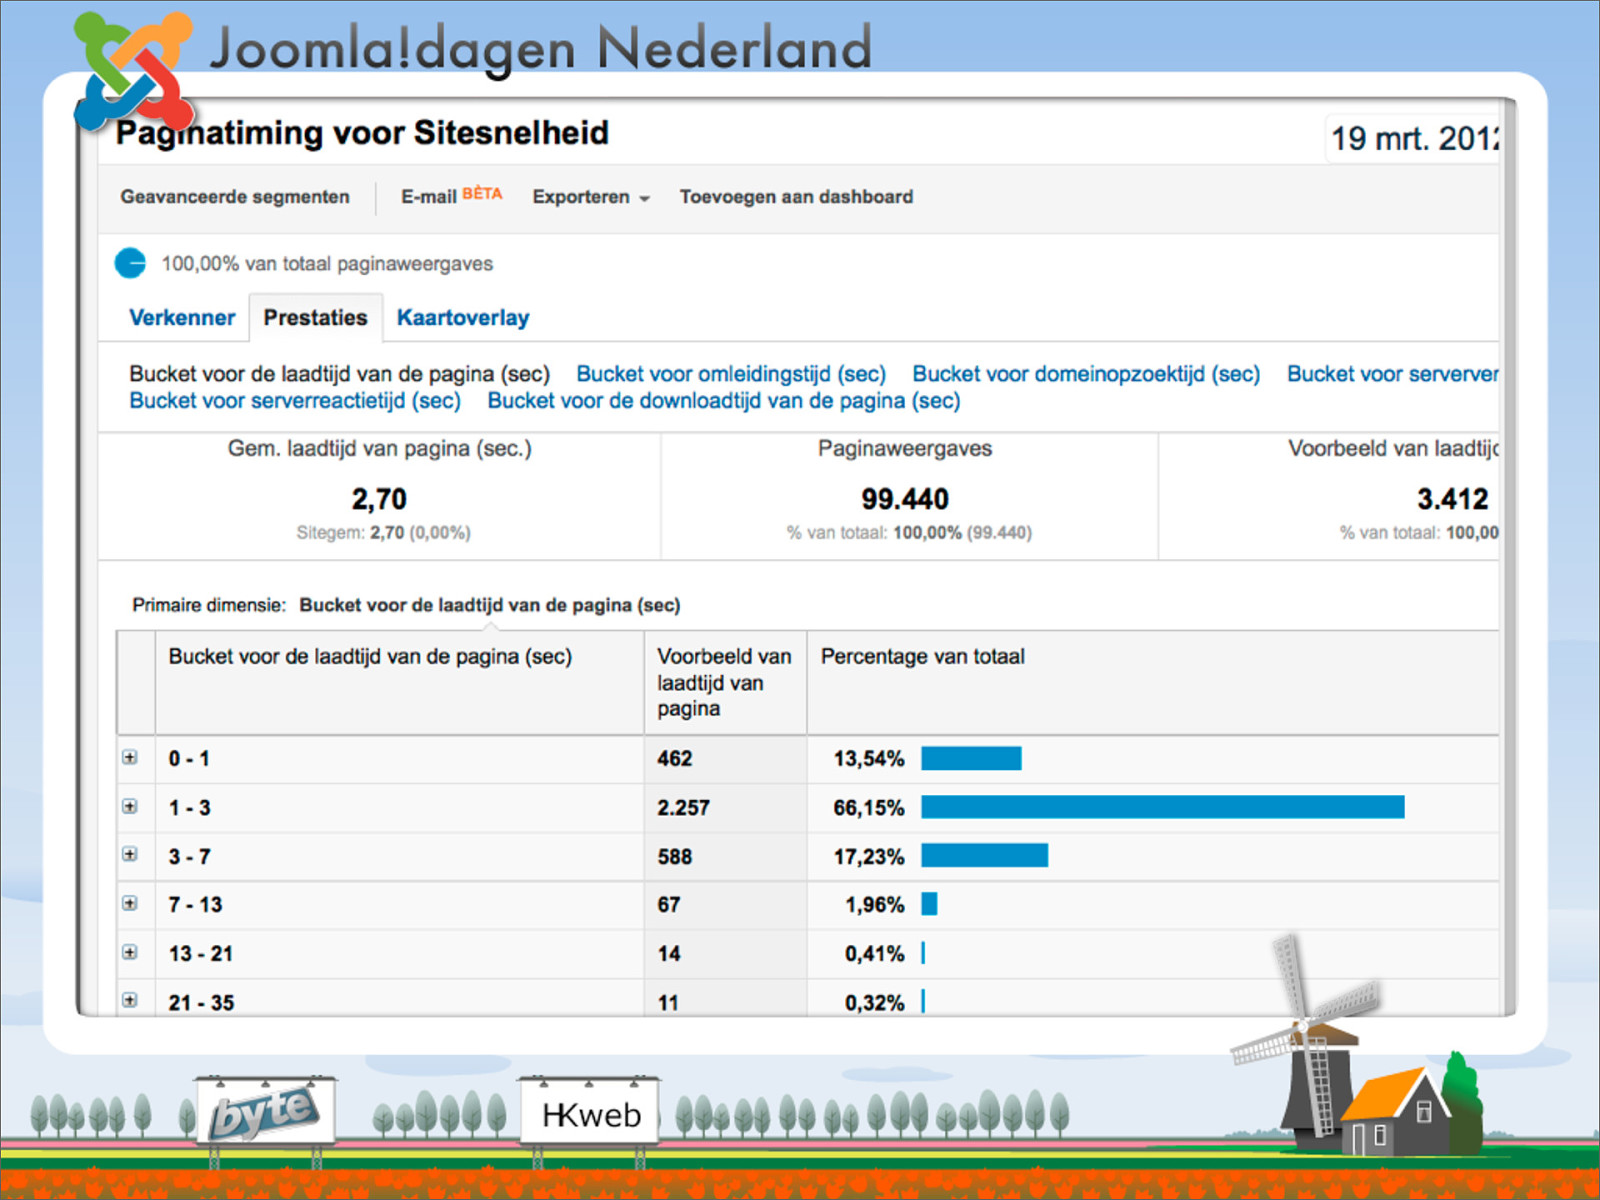Click the 462 table cell

[674, 759]
